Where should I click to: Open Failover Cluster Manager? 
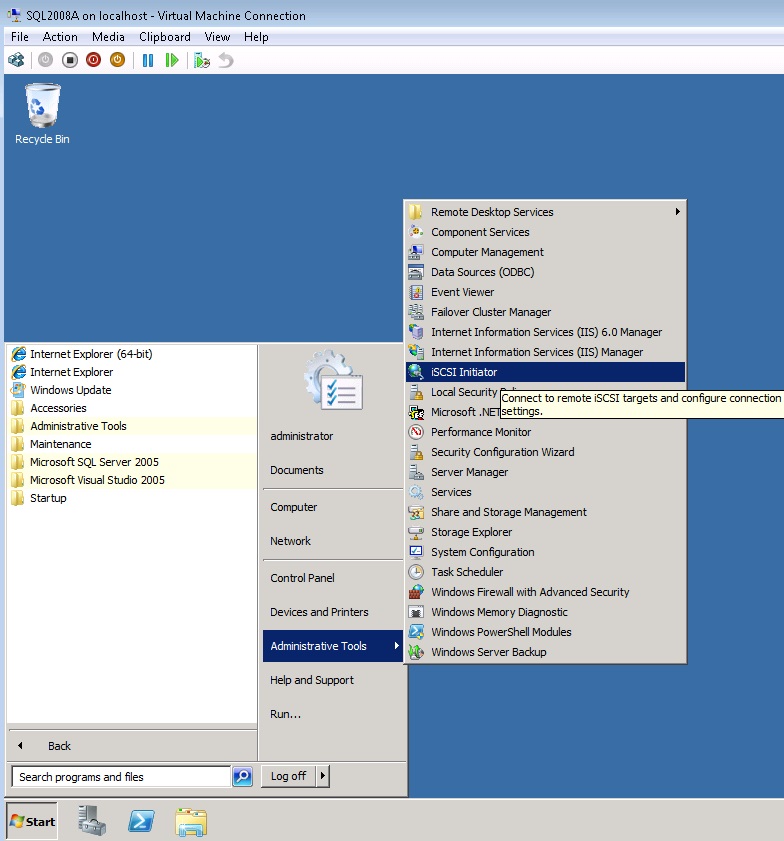545,312
